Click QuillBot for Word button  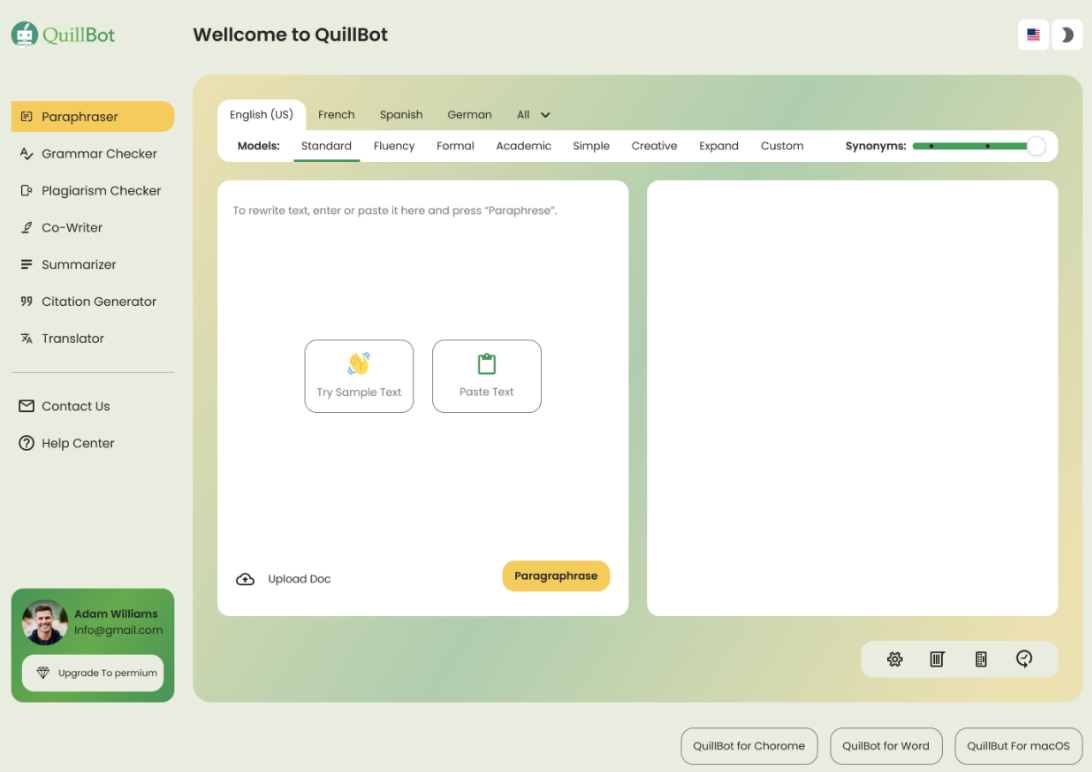point(885,746)
